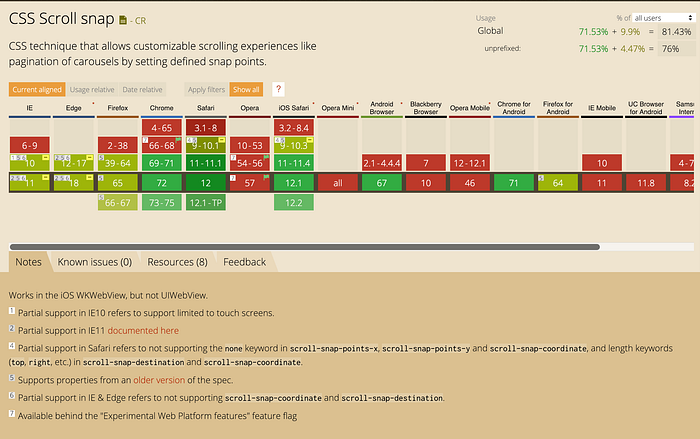Image resolution: width=700 pixels, height=439 pixels.
Task: Click the iOS Safari column header
Action: pos(294,108)
